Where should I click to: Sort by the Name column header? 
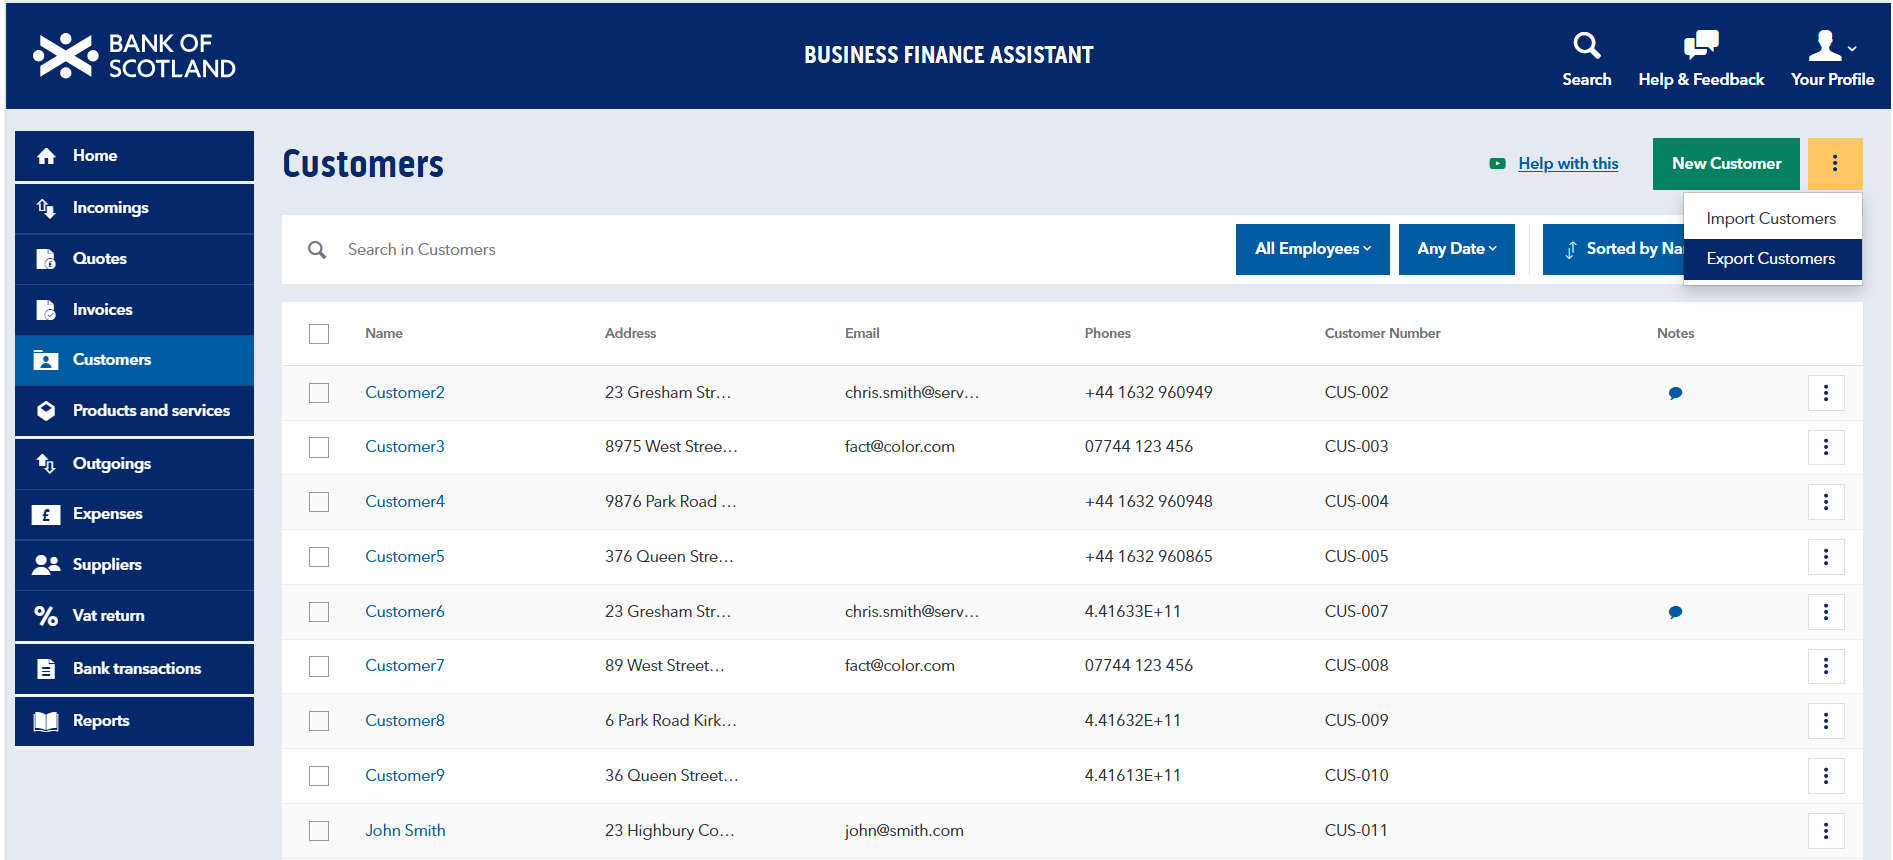(x=384, y=334)
